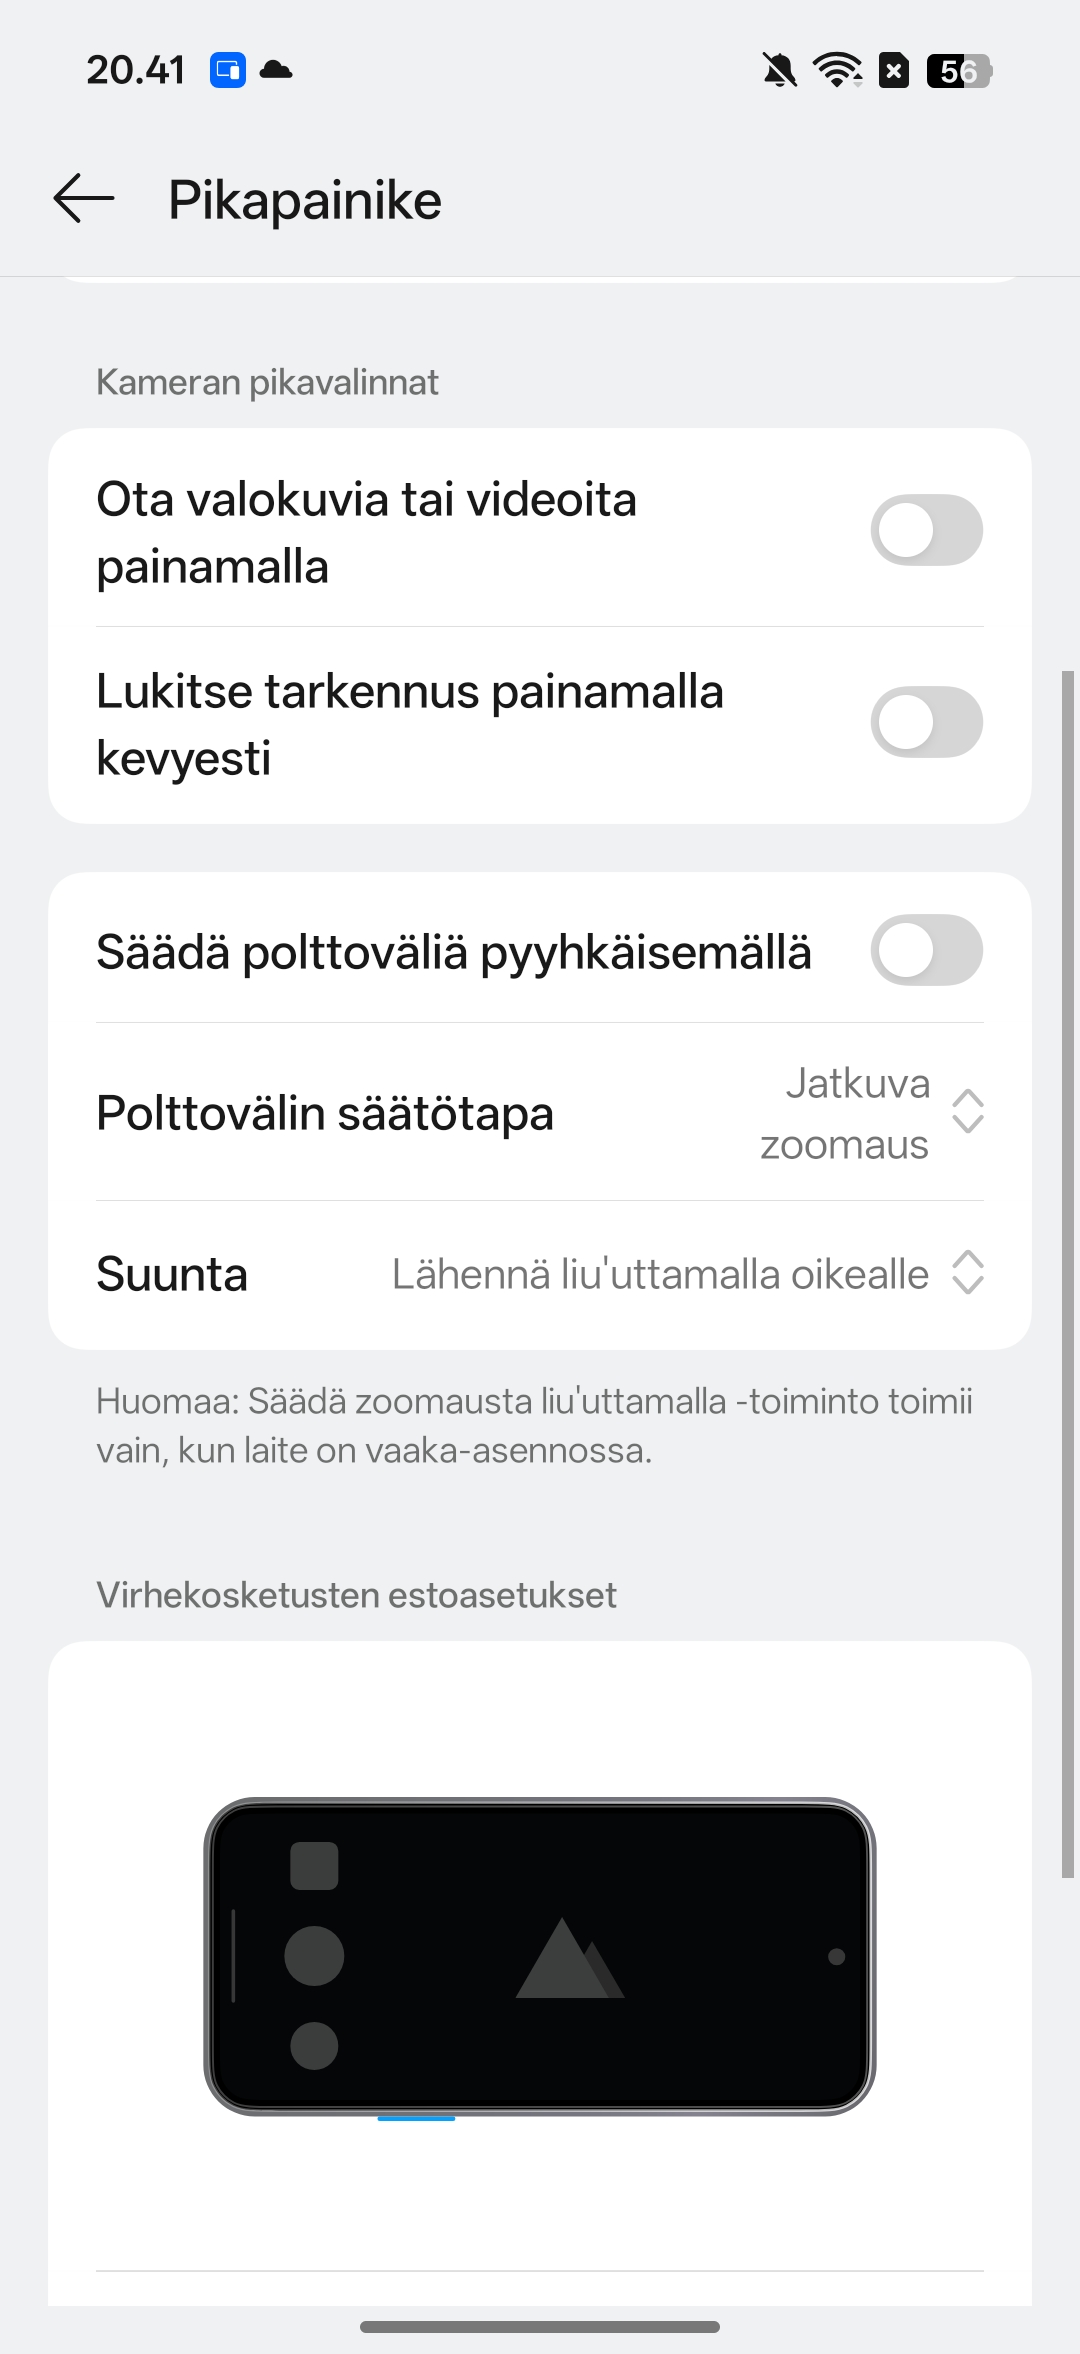
Task: Tap the cloud status bar icon
Action: point(276,70)
